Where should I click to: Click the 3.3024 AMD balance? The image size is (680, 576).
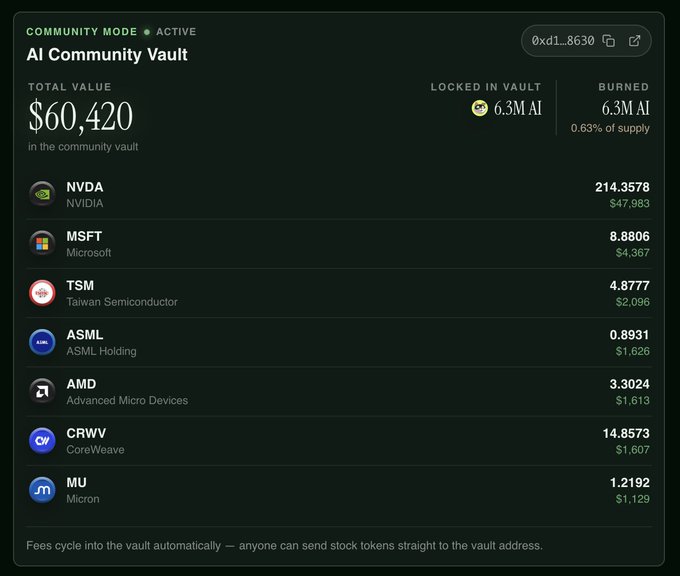(x=630, y=384)
